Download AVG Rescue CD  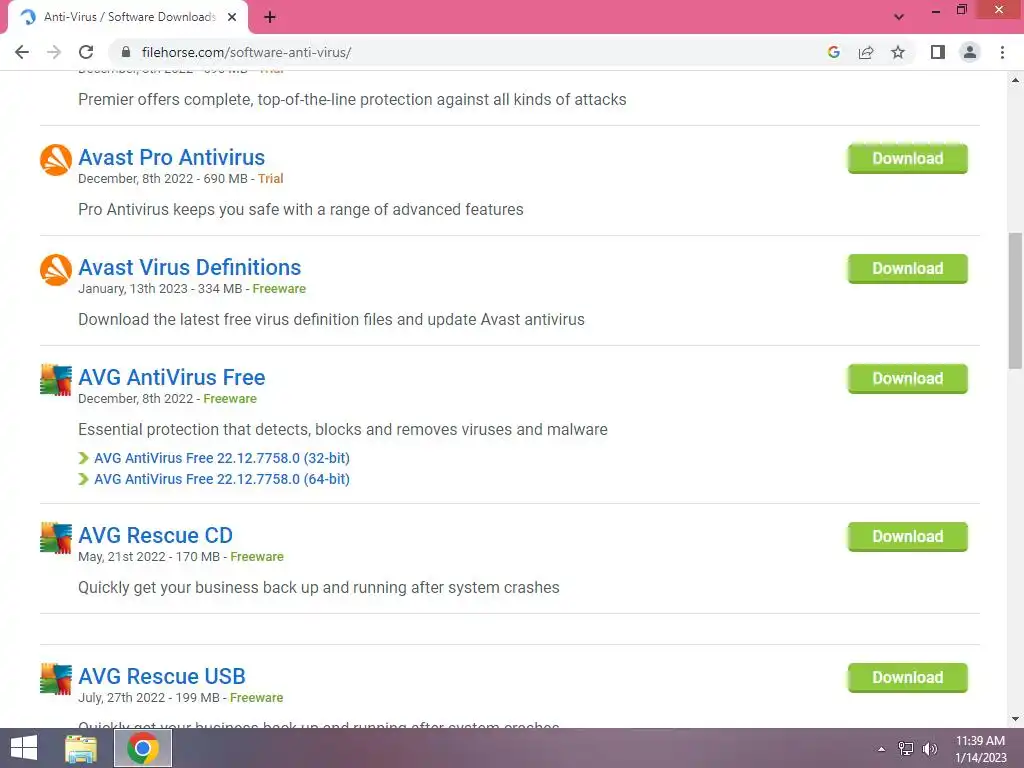pos(907,537)
